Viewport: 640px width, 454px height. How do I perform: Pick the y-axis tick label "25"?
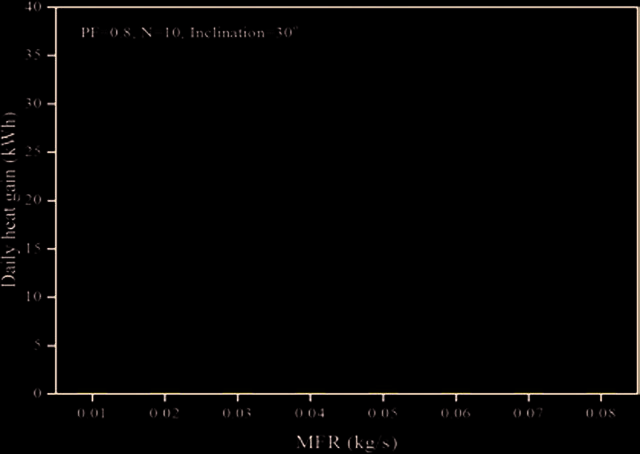(x=33, y=152)
